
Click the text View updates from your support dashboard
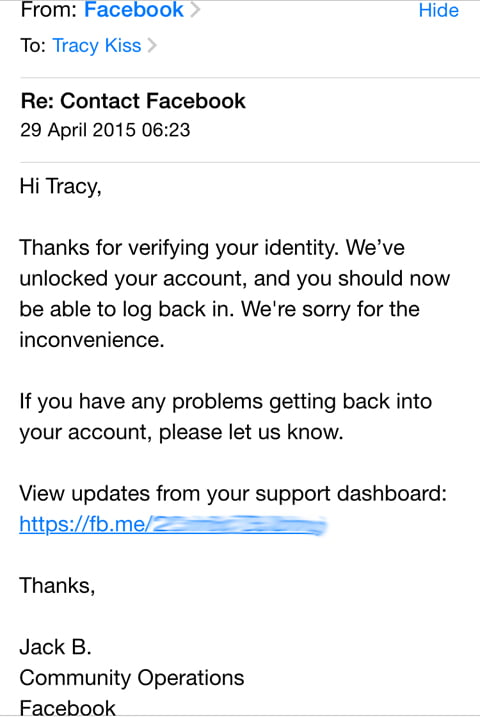point(233,494)
